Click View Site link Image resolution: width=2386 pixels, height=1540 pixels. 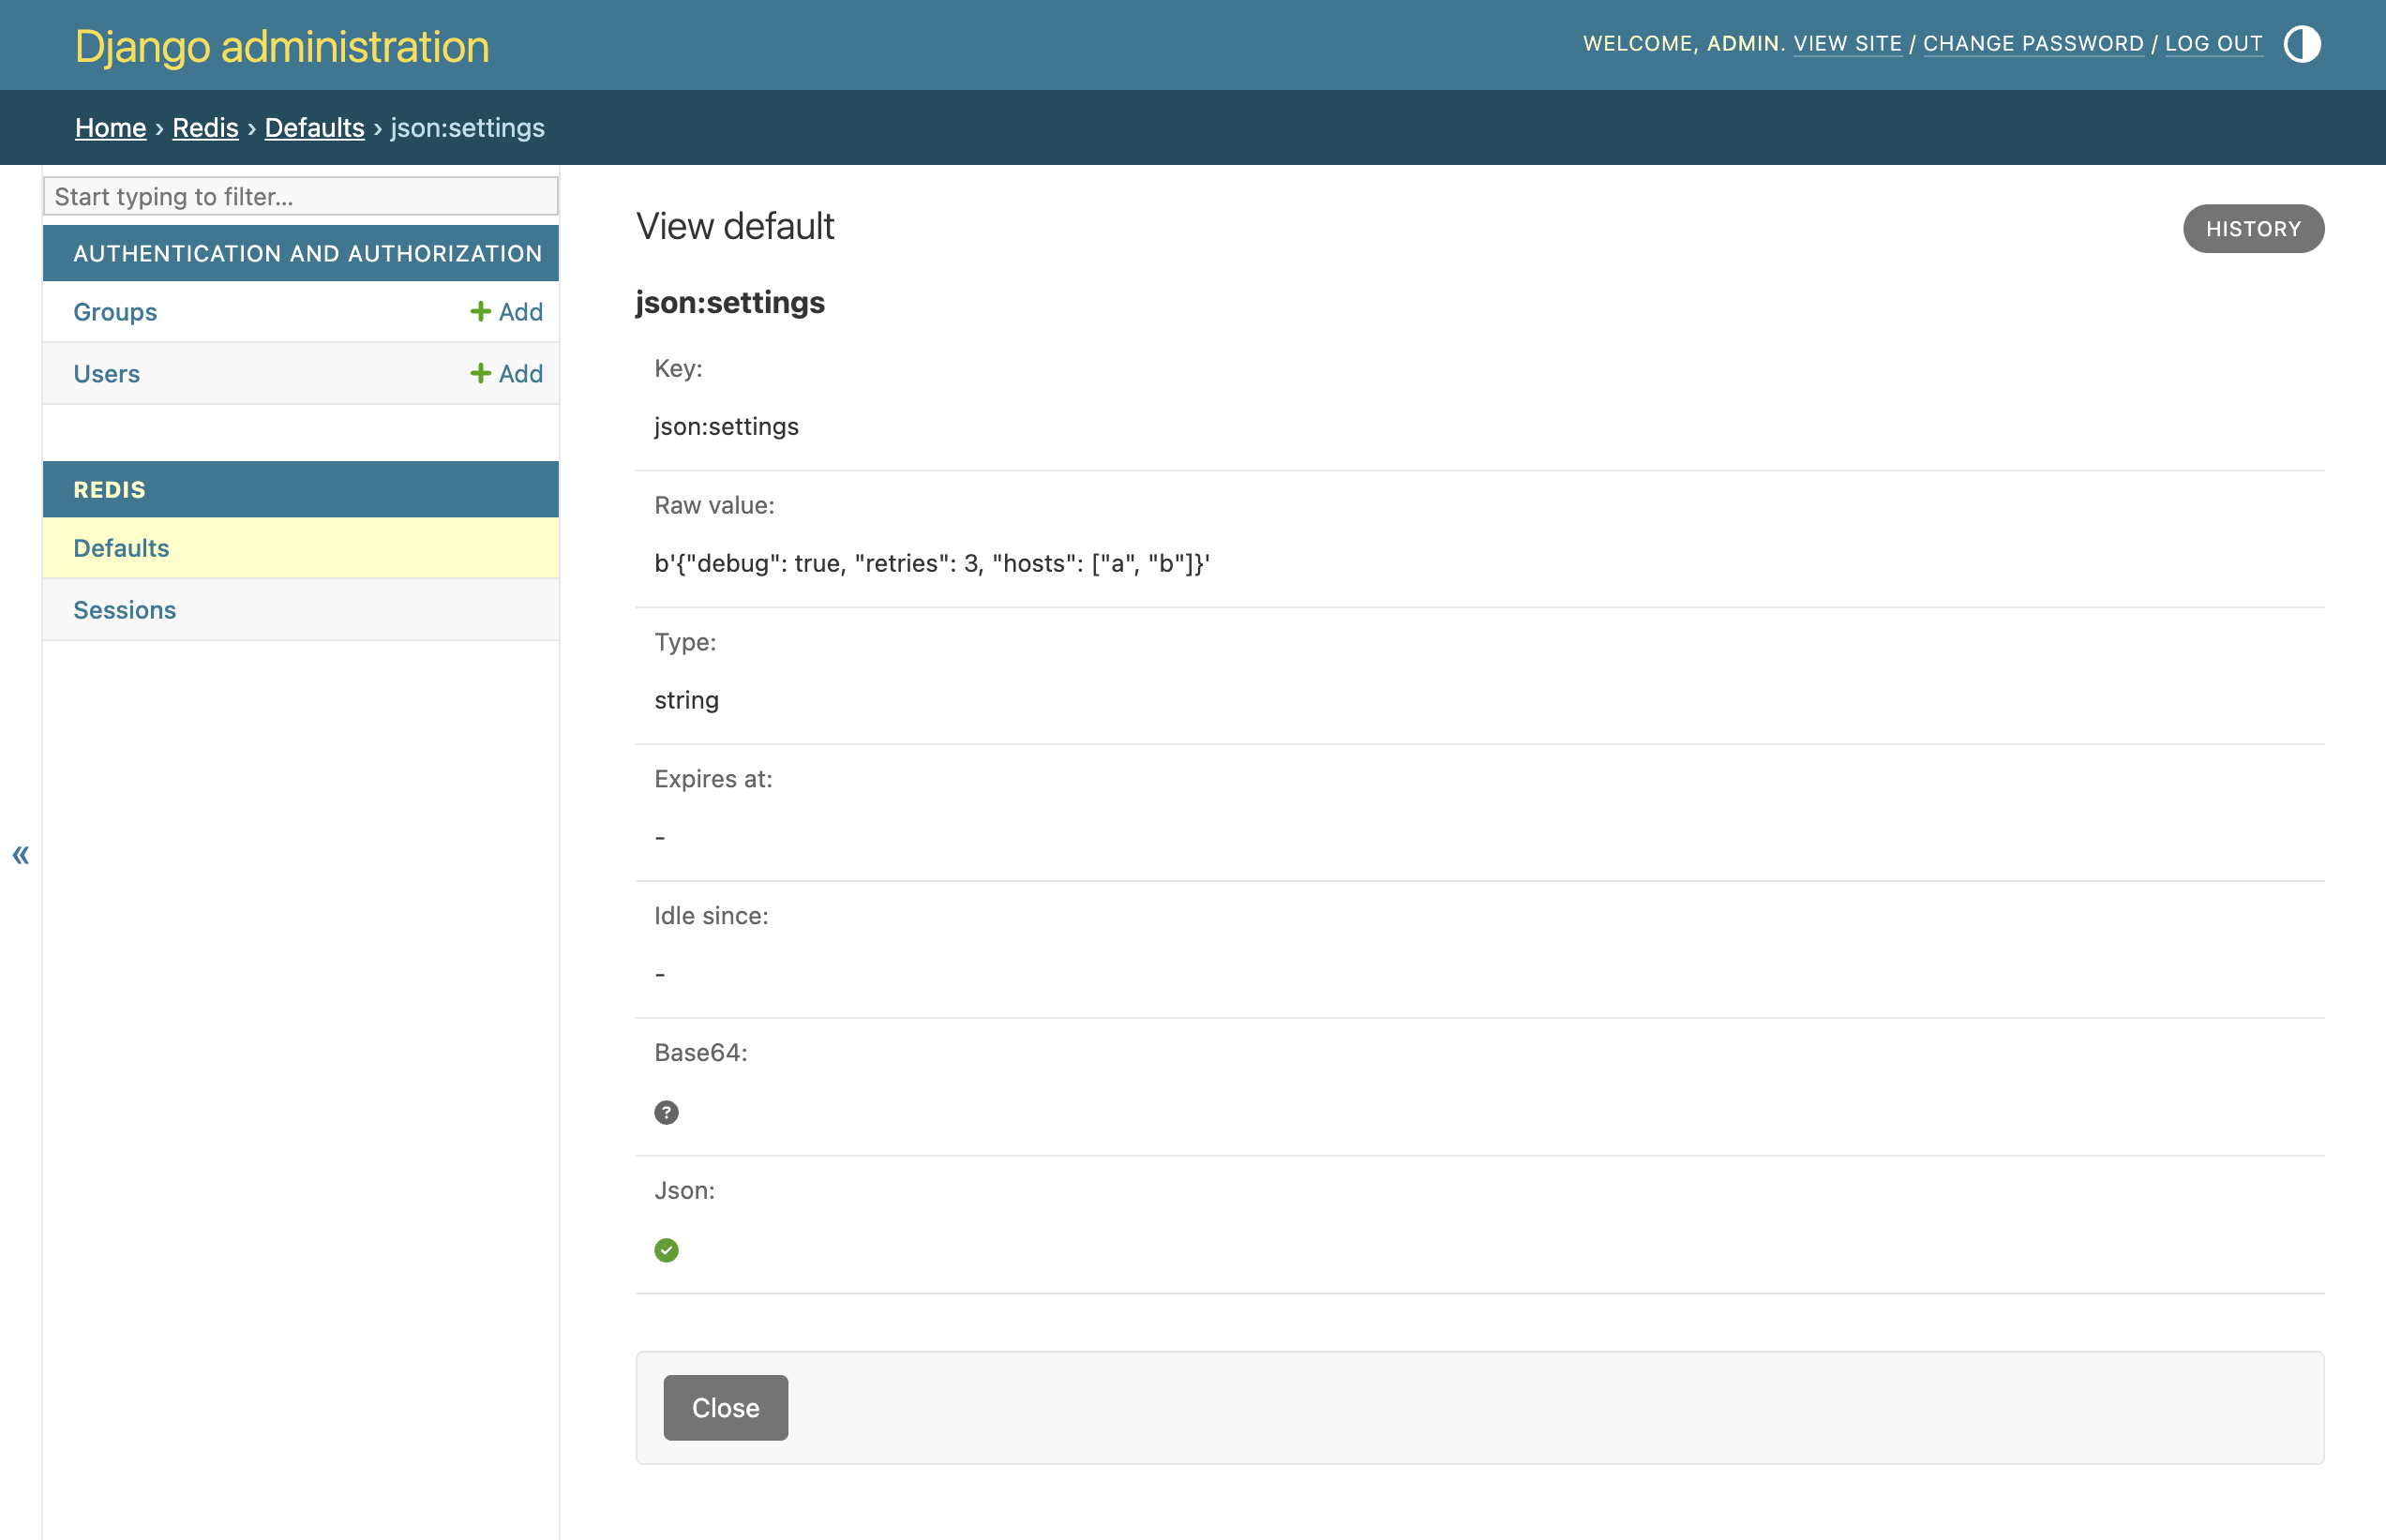(x=1847, y=44)
